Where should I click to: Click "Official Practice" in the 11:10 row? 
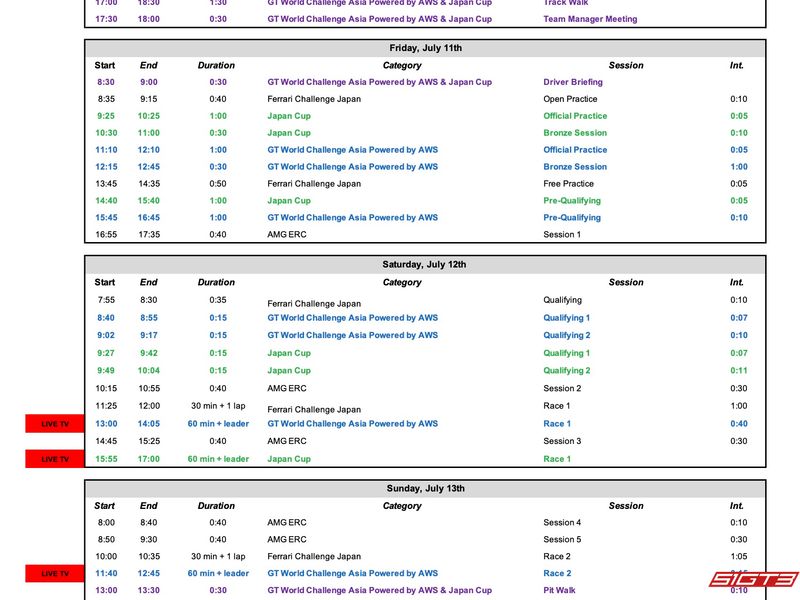[575, 149]
